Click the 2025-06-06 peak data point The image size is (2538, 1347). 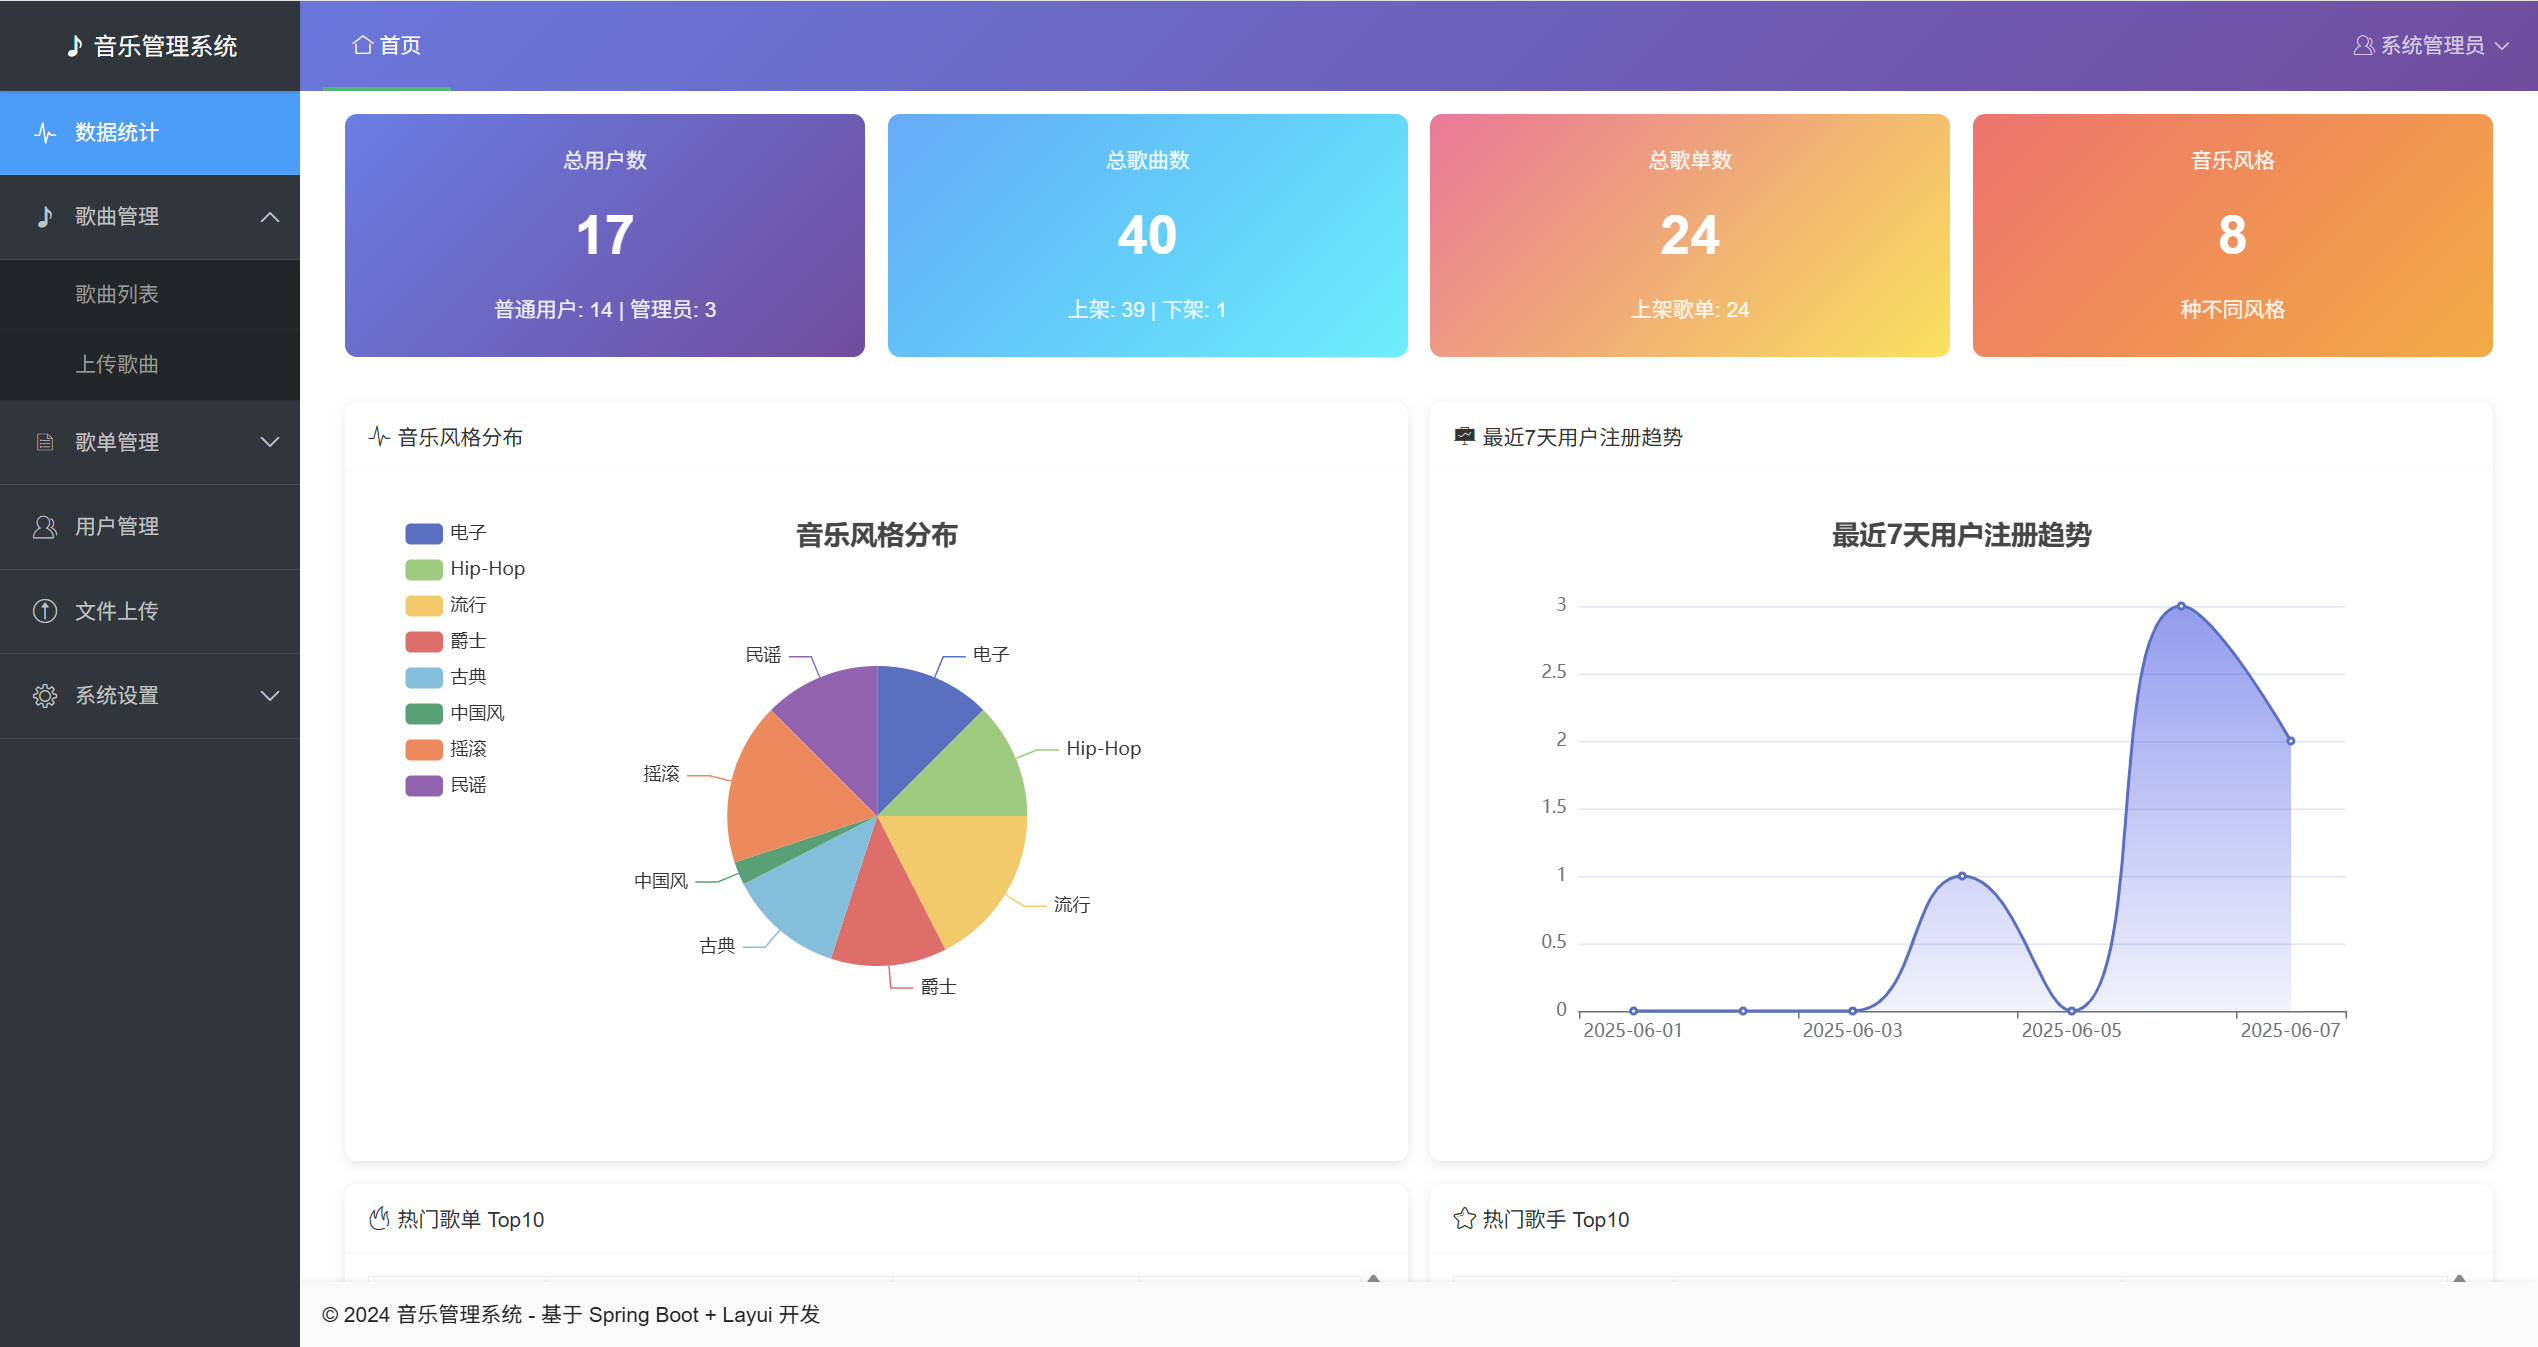pos(2181,606)
